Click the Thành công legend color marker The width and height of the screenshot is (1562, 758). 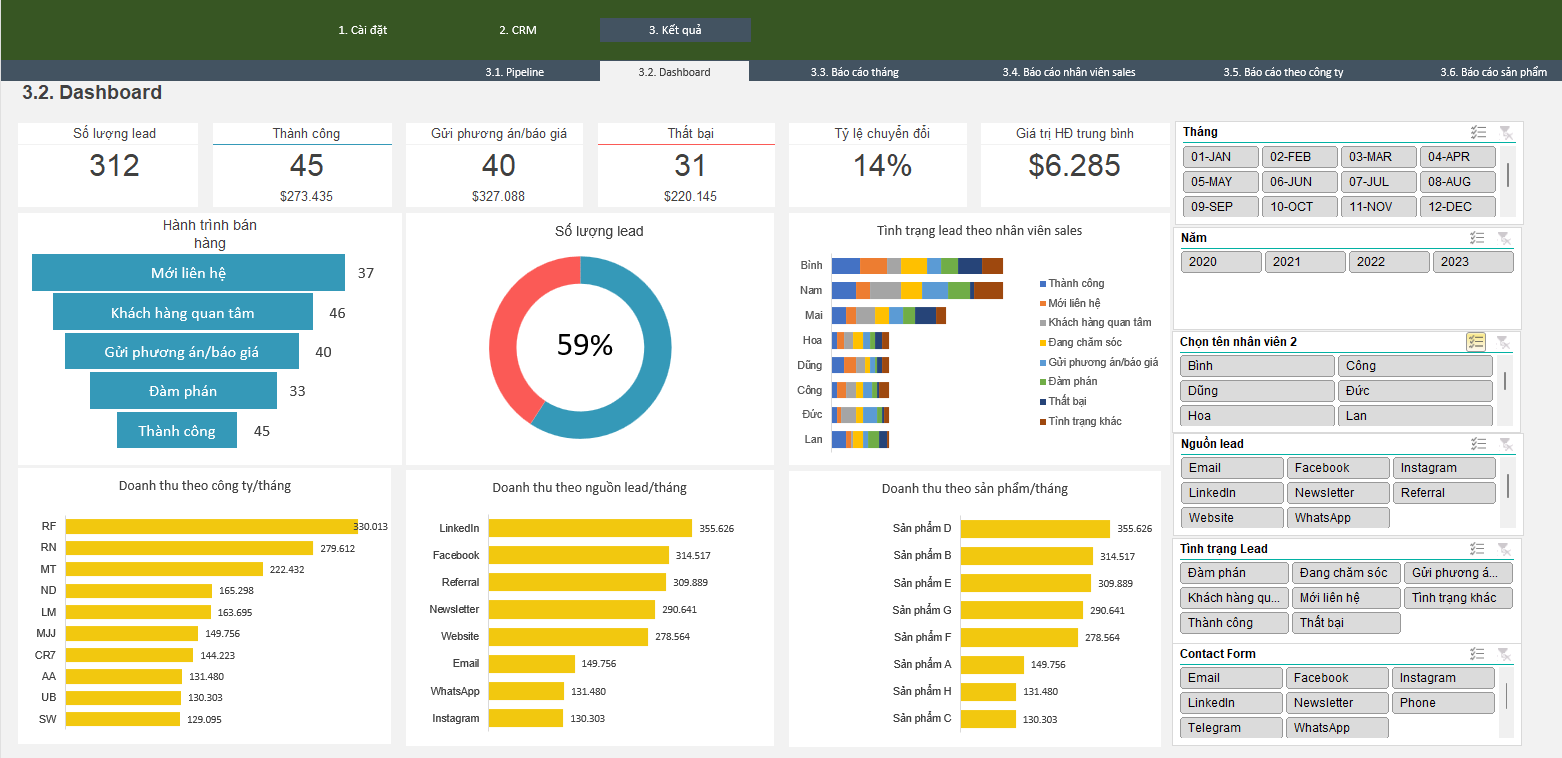tap(1043, 284)
